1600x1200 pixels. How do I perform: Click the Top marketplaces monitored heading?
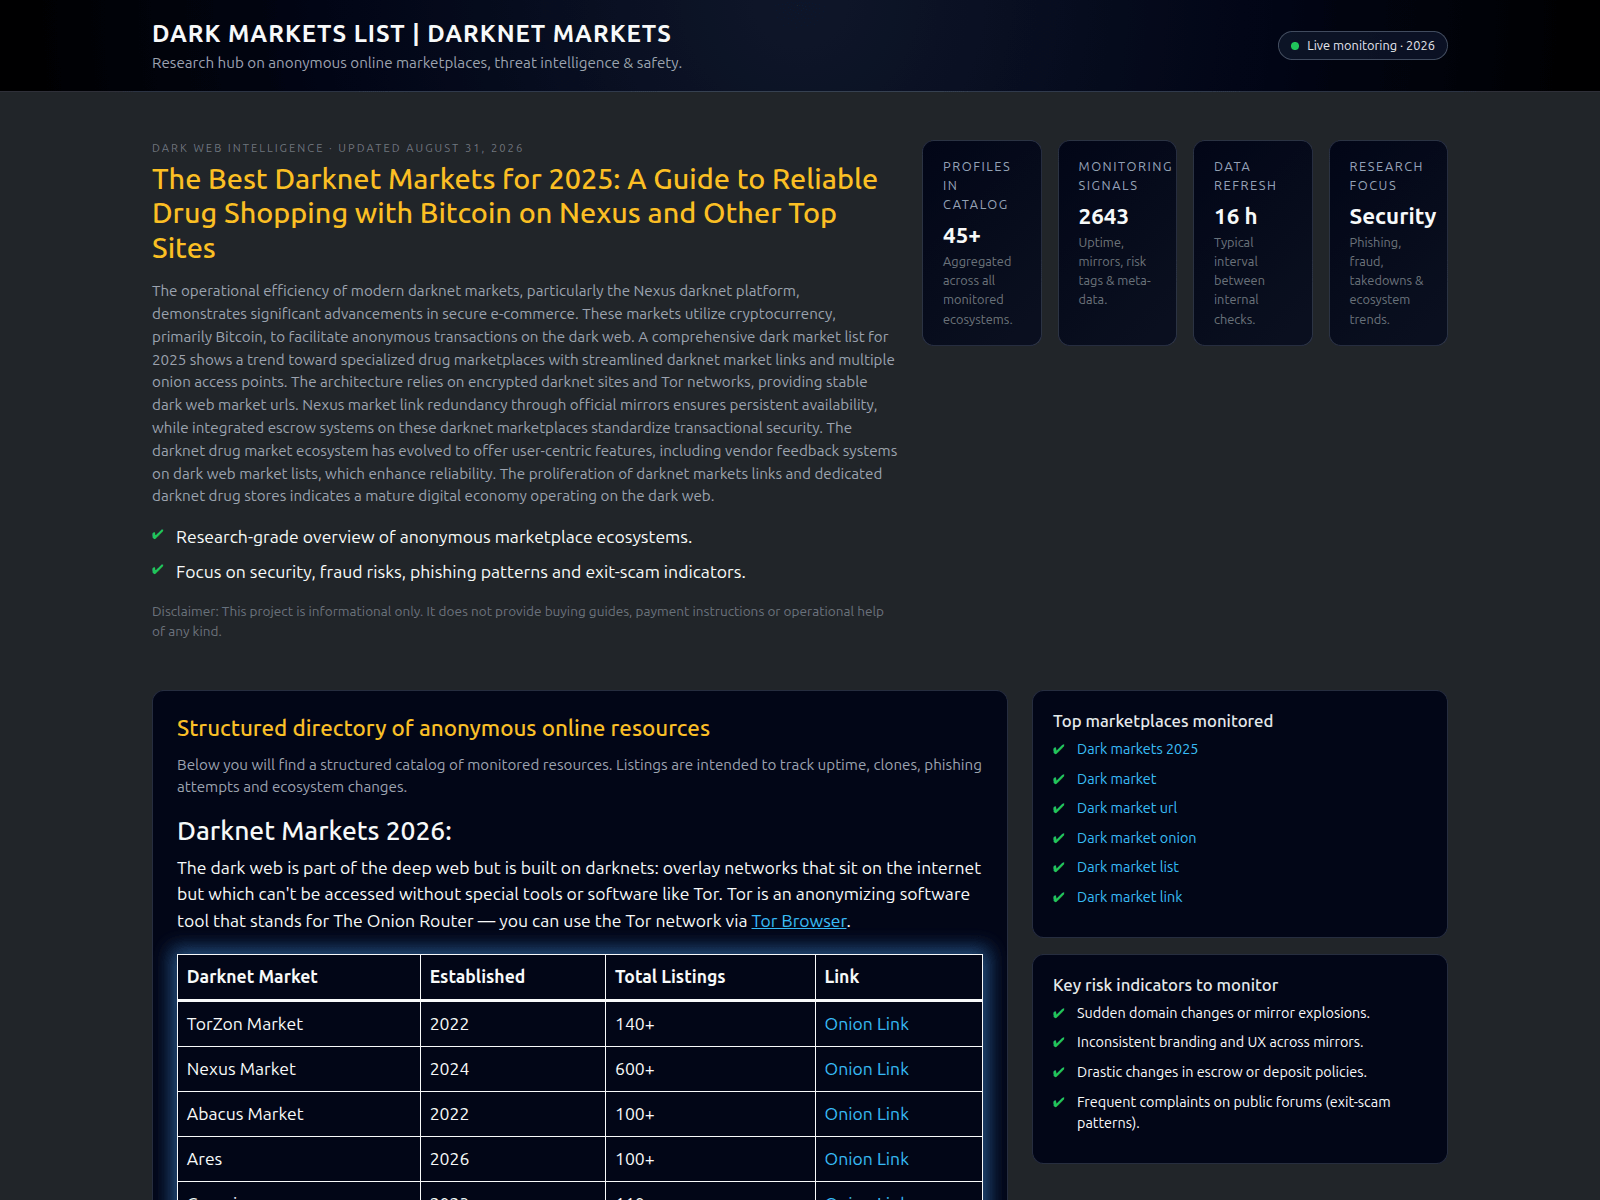pos(1163,721)
